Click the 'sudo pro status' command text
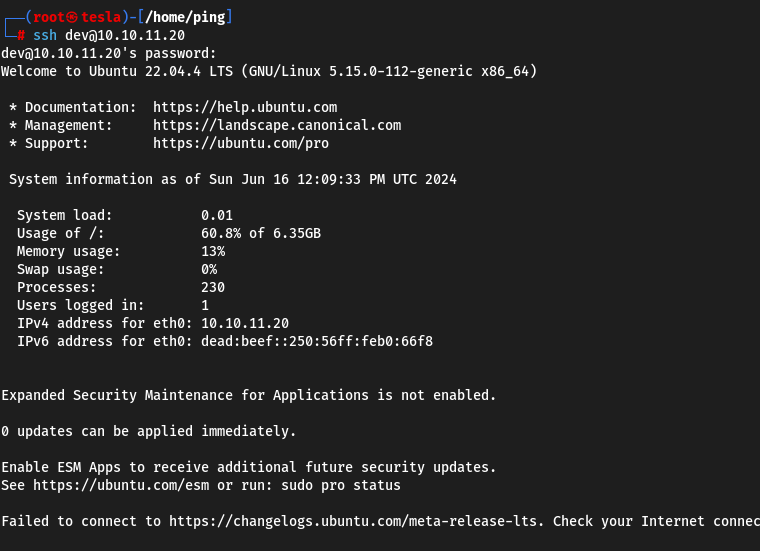 (341, 485)
